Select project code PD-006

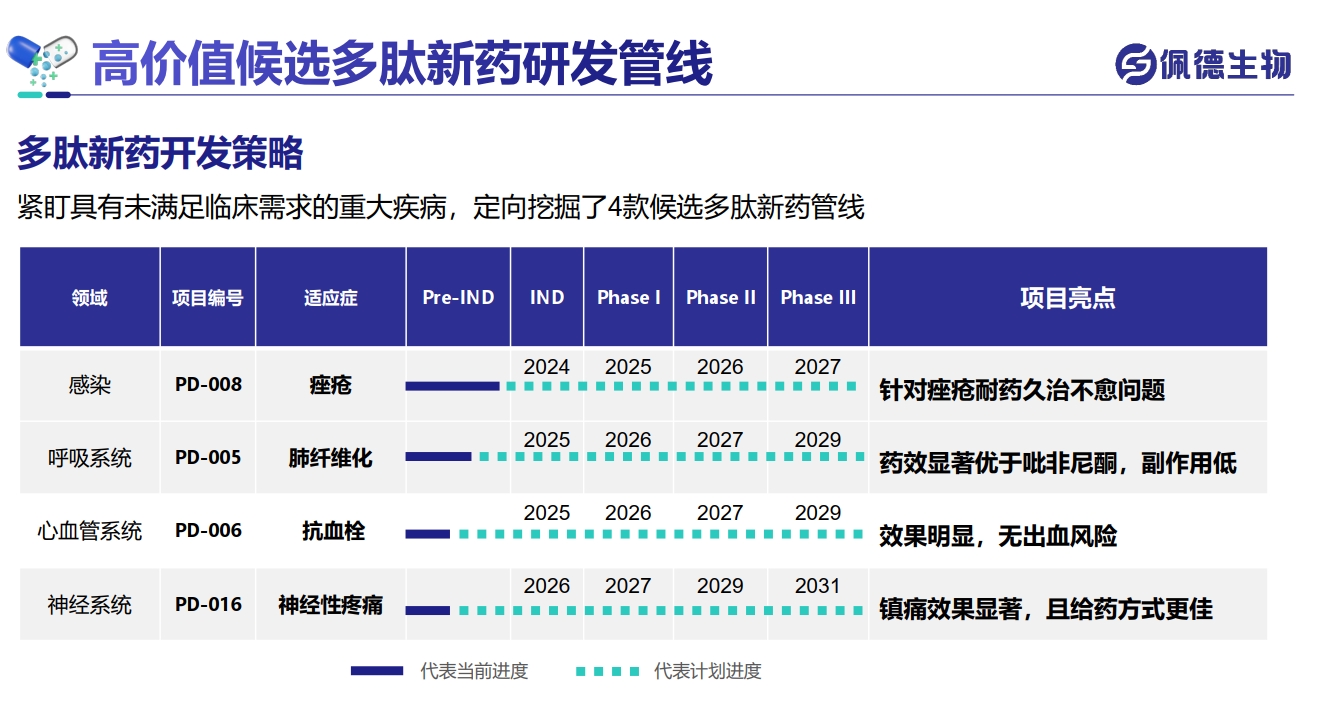point(208,530)
